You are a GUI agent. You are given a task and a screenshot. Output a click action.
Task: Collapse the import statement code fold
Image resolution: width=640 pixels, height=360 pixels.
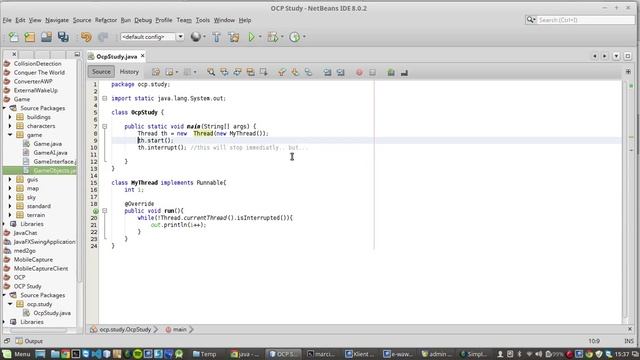click(x=104, y=98)
